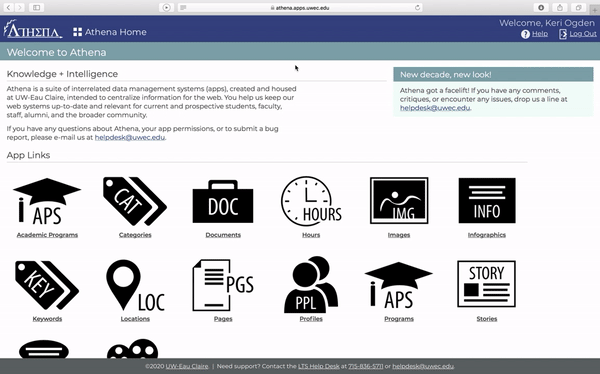The height and width of the screenshot is (374, 600).
Task: Click the Log Out link text
Action: point(583,34)
